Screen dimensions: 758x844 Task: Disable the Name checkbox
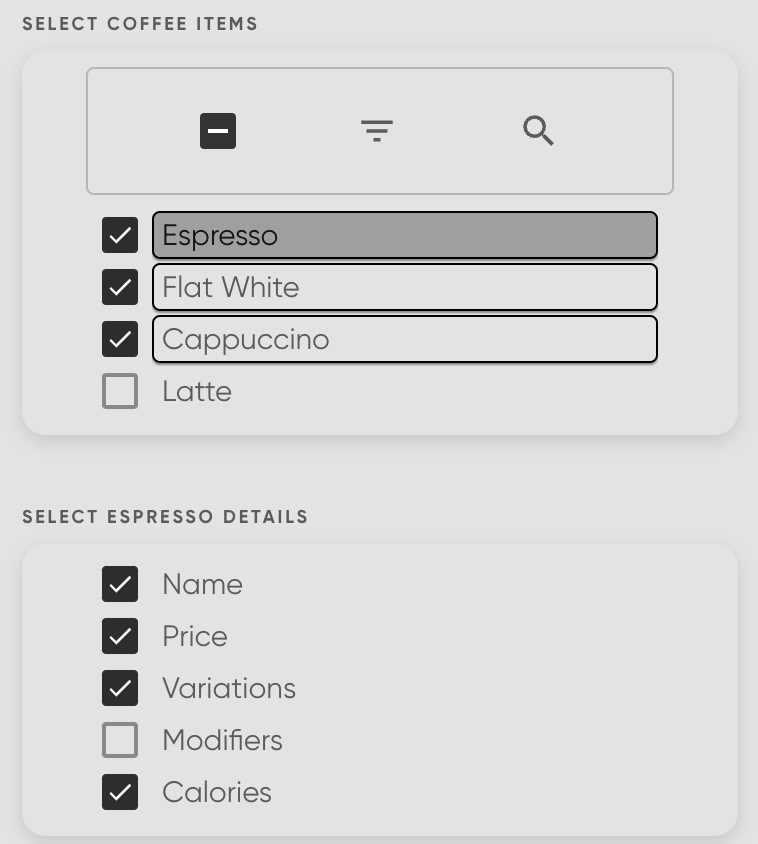tap(120, 584)
